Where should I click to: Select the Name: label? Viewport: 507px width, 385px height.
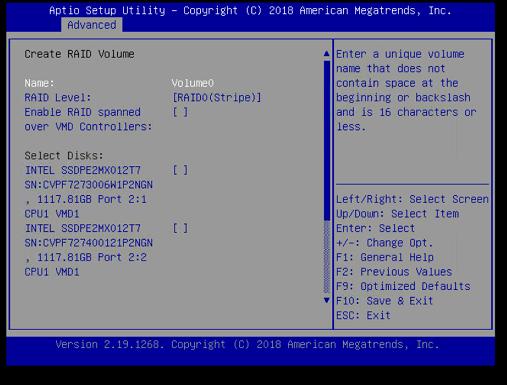tap(39, 83)
